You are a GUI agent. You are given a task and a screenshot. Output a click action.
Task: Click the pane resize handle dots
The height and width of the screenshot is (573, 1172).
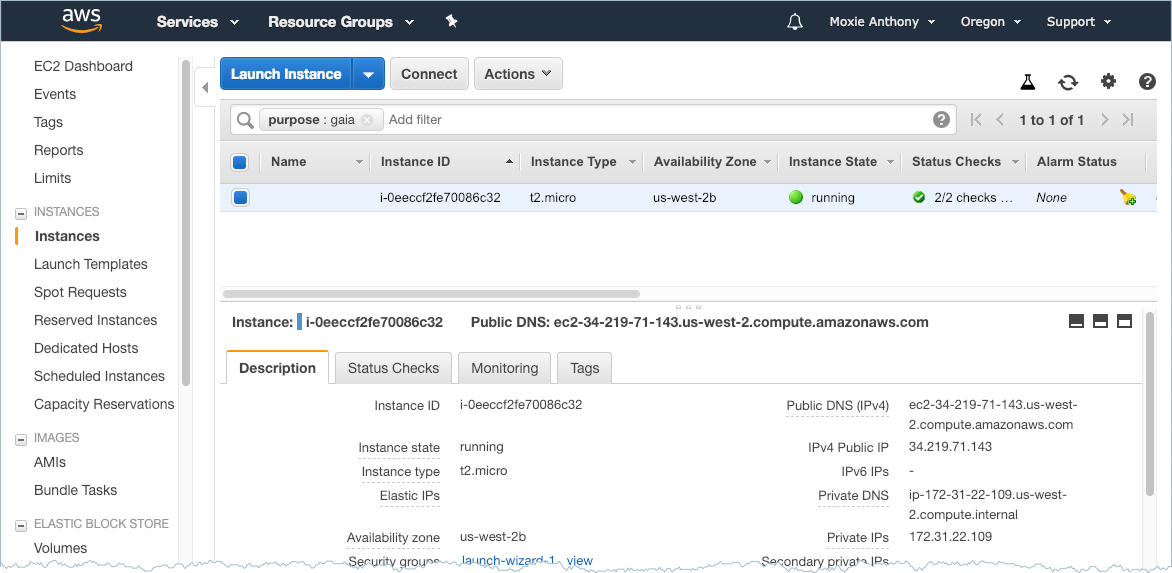click(x=688, y=306)
